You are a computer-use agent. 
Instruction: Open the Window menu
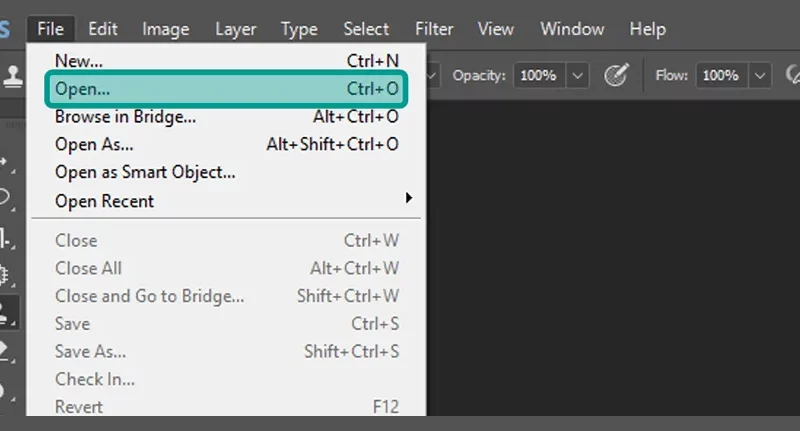(x=572, y=29)
